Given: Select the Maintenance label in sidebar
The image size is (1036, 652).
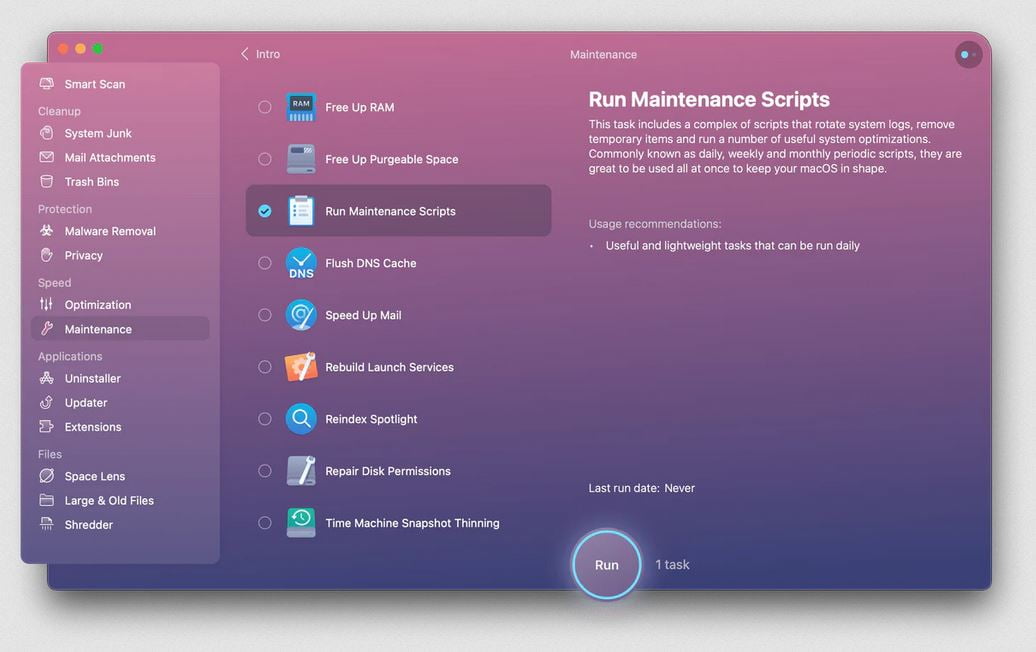Looking at the screenshot, I should pos(98,329).
